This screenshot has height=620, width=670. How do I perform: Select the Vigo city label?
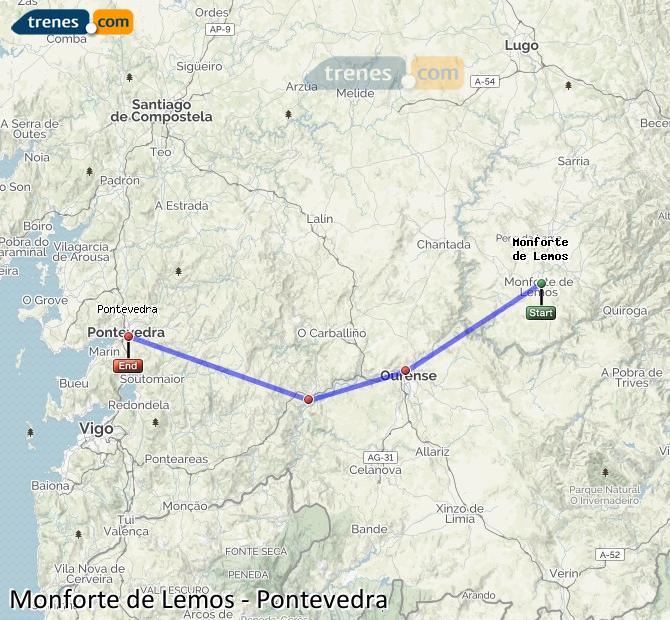tap(96, 429)
